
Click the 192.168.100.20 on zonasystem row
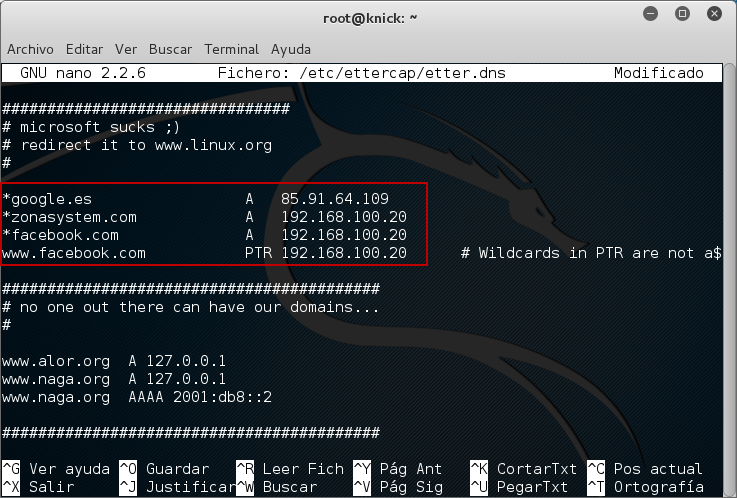344,217
